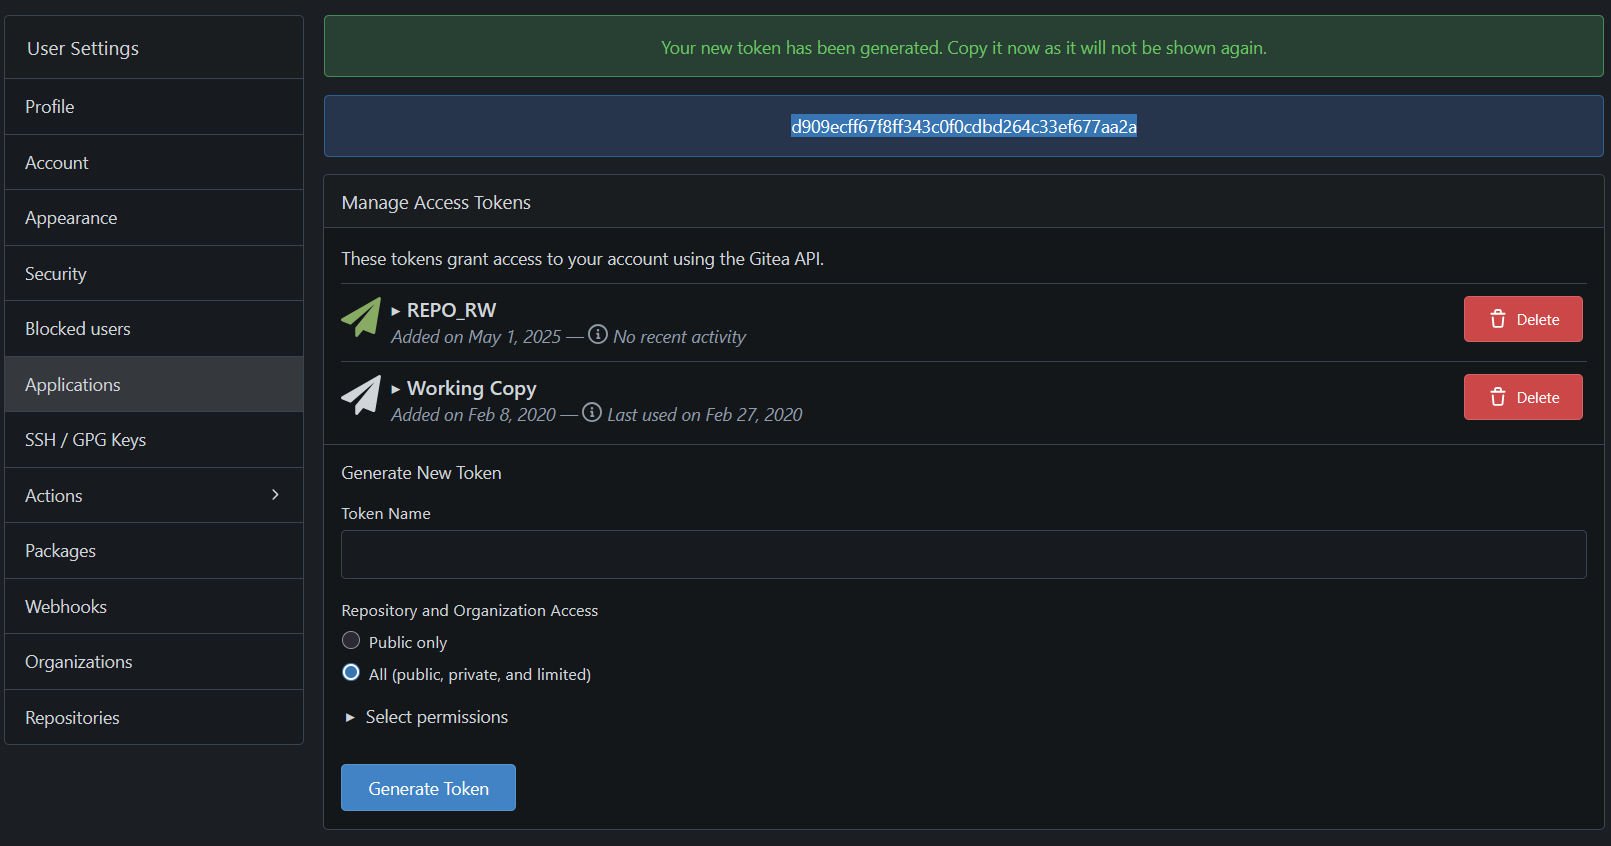
Task: Click the highlighted generated token string
Action: (x=963, y=127)
